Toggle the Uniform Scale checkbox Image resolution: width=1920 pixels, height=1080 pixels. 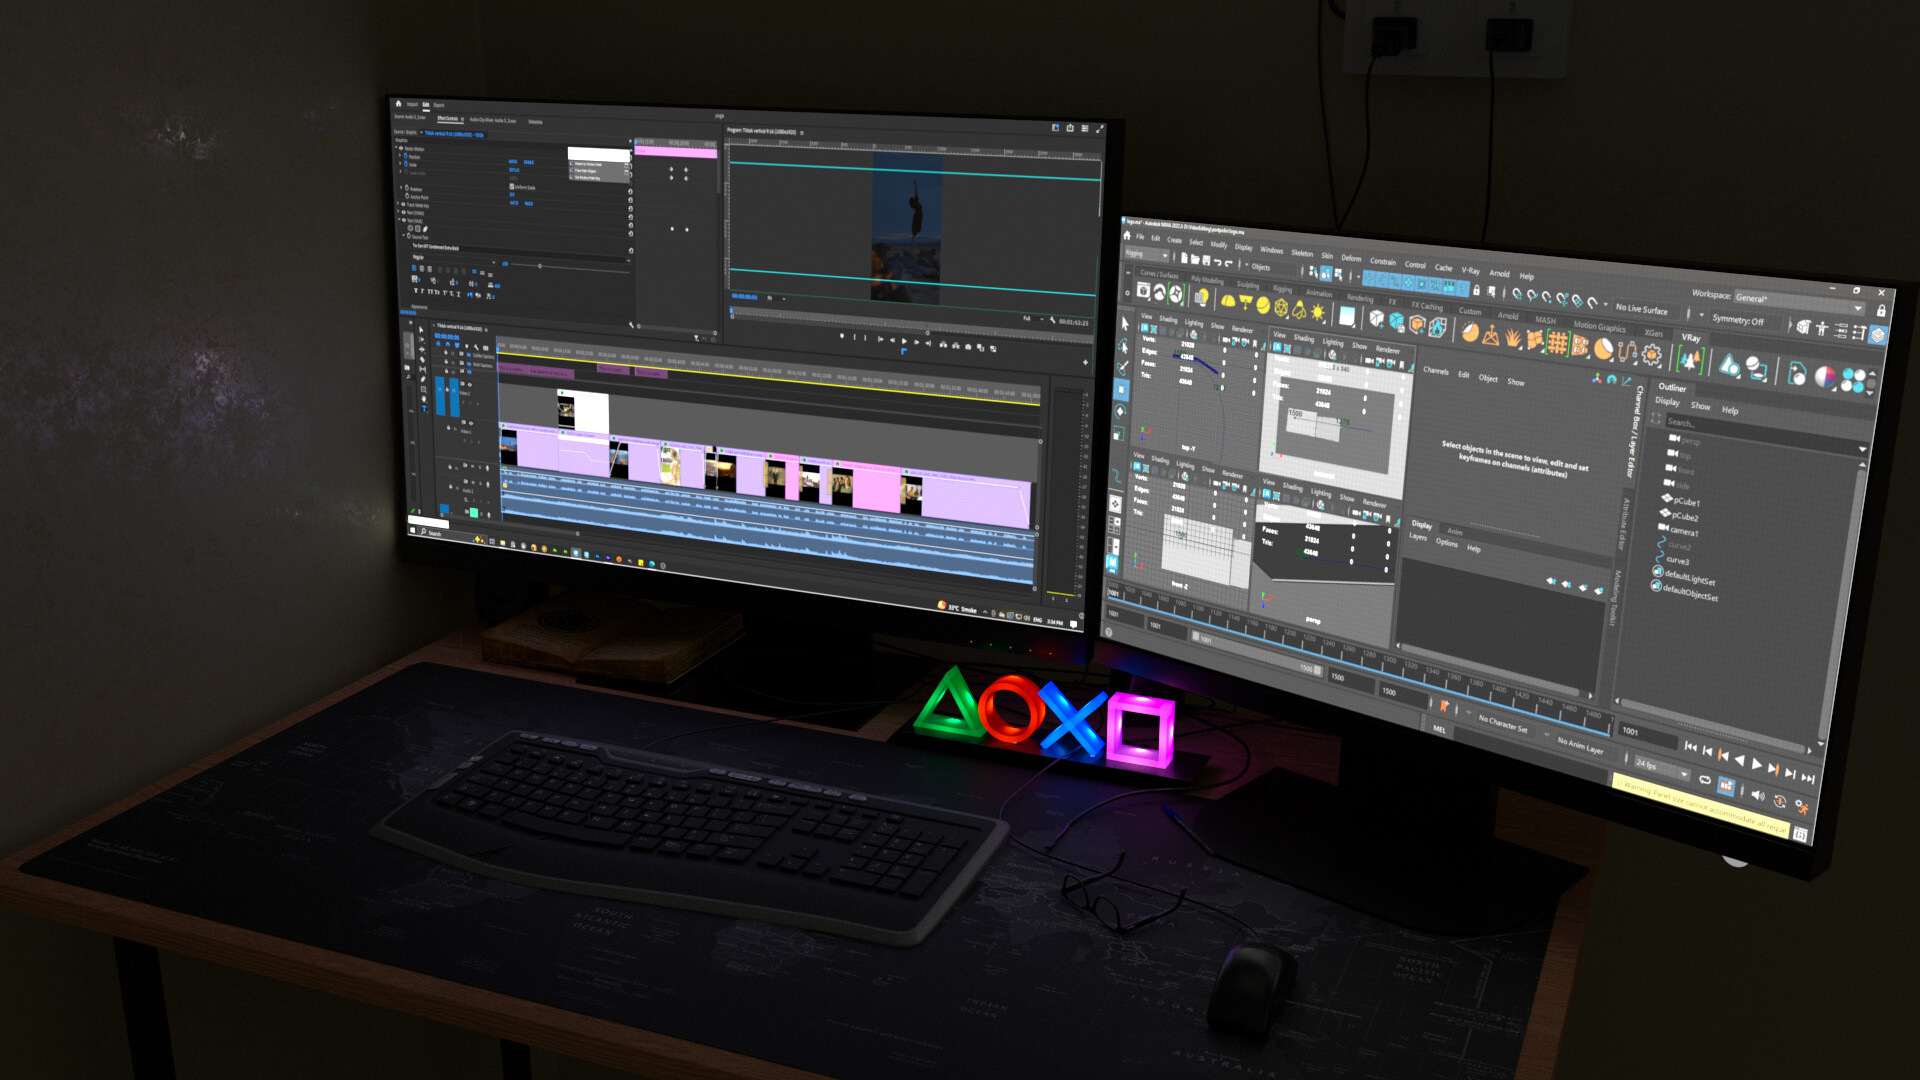pos(512,187)
